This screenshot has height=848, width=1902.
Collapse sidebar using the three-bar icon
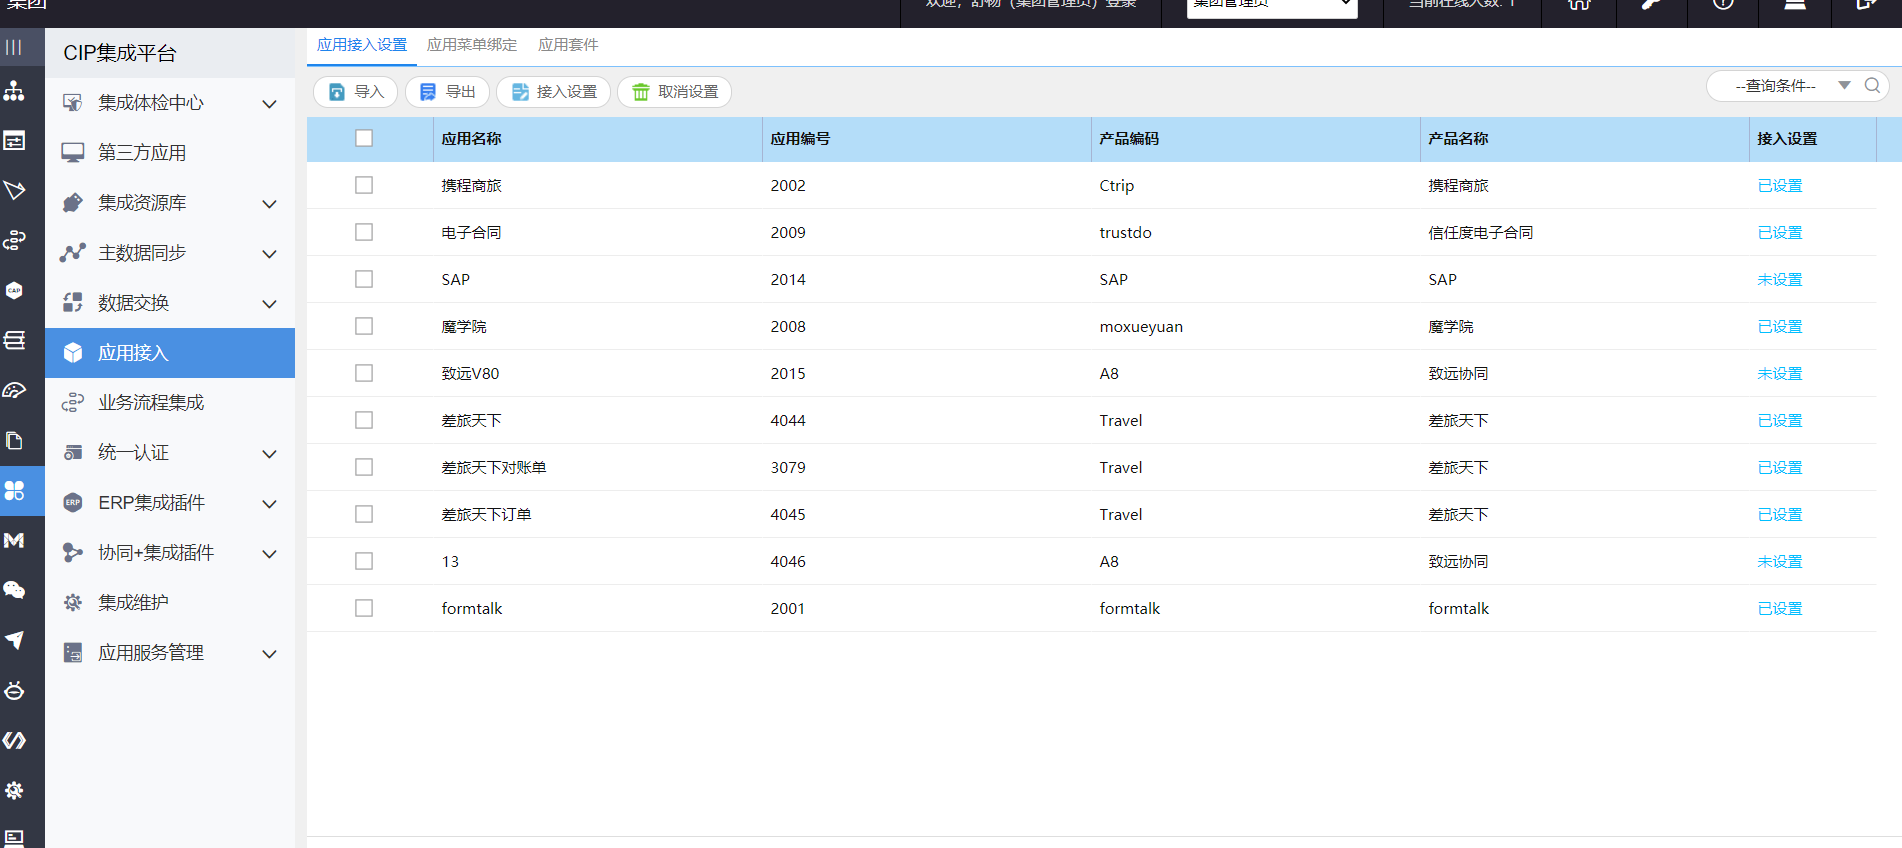pyautogui.click(x=14, y=47)
